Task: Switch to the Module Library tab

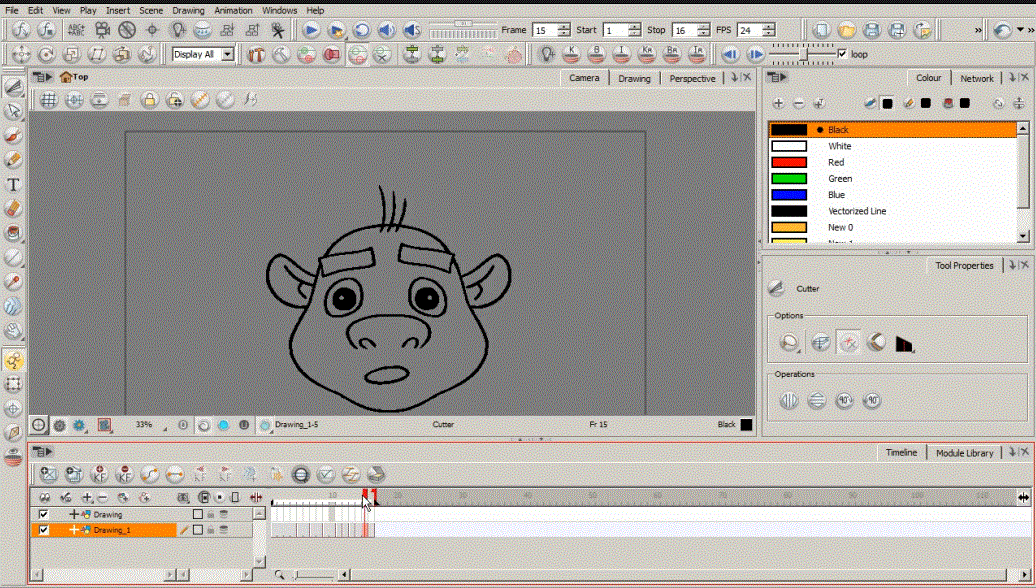Action: 964,453
